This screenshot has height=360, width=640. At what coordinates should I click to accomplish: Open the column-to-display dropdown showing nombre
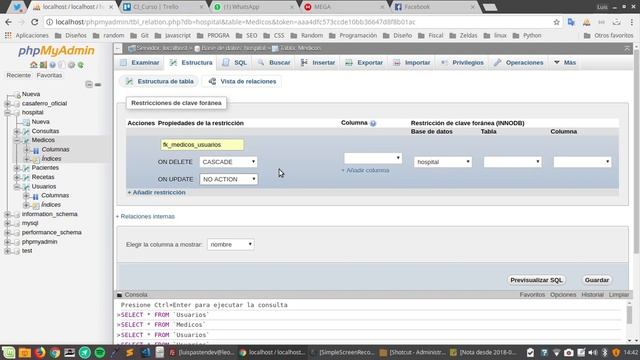231,244
